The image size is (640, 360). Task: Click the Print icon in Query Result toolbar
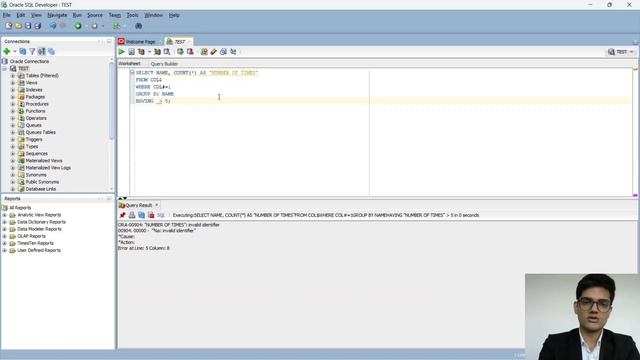tap(132, 215)
